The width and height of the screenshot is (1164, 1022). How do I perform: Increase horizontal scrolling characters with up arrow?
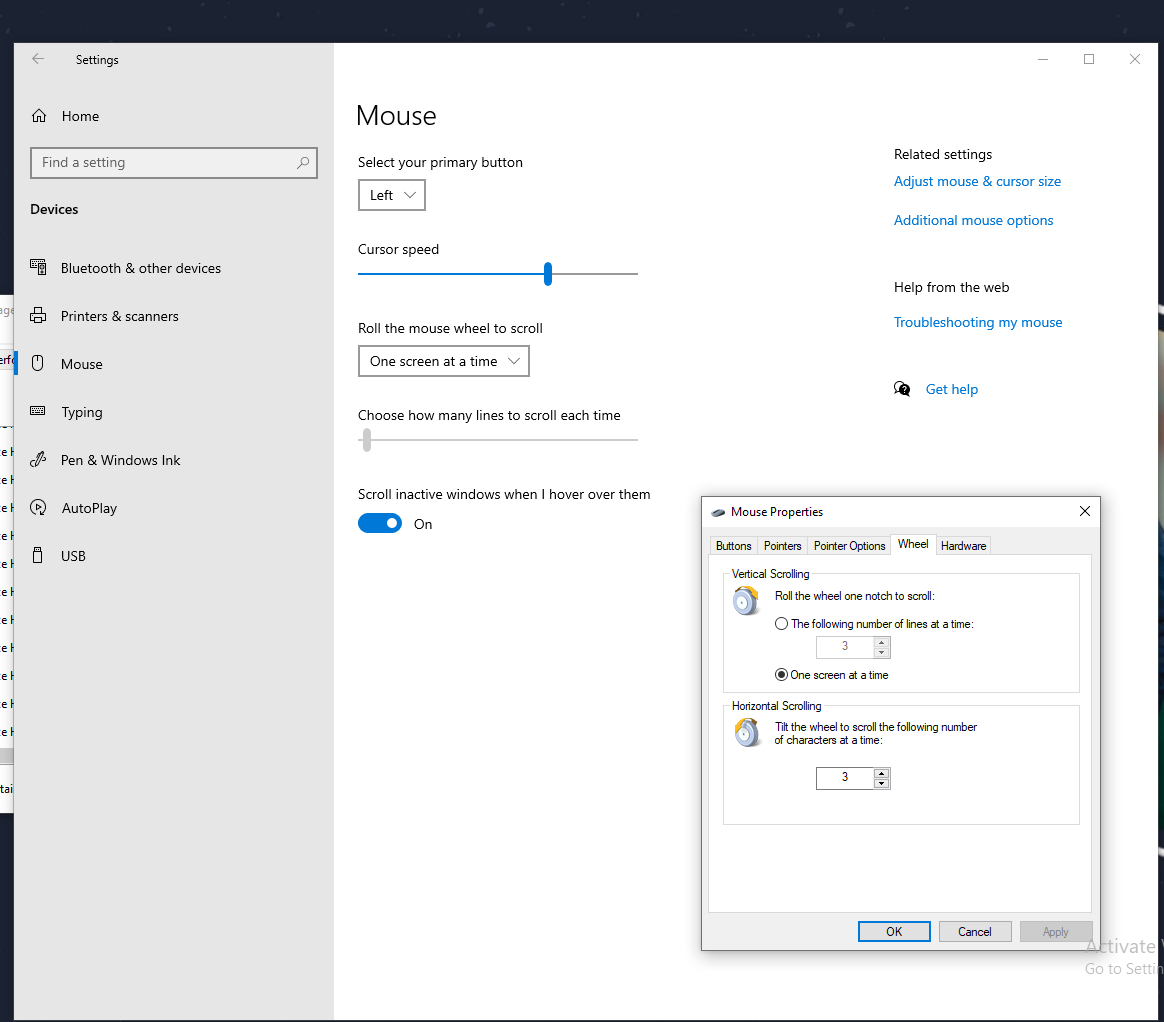(x=881, y=773)
